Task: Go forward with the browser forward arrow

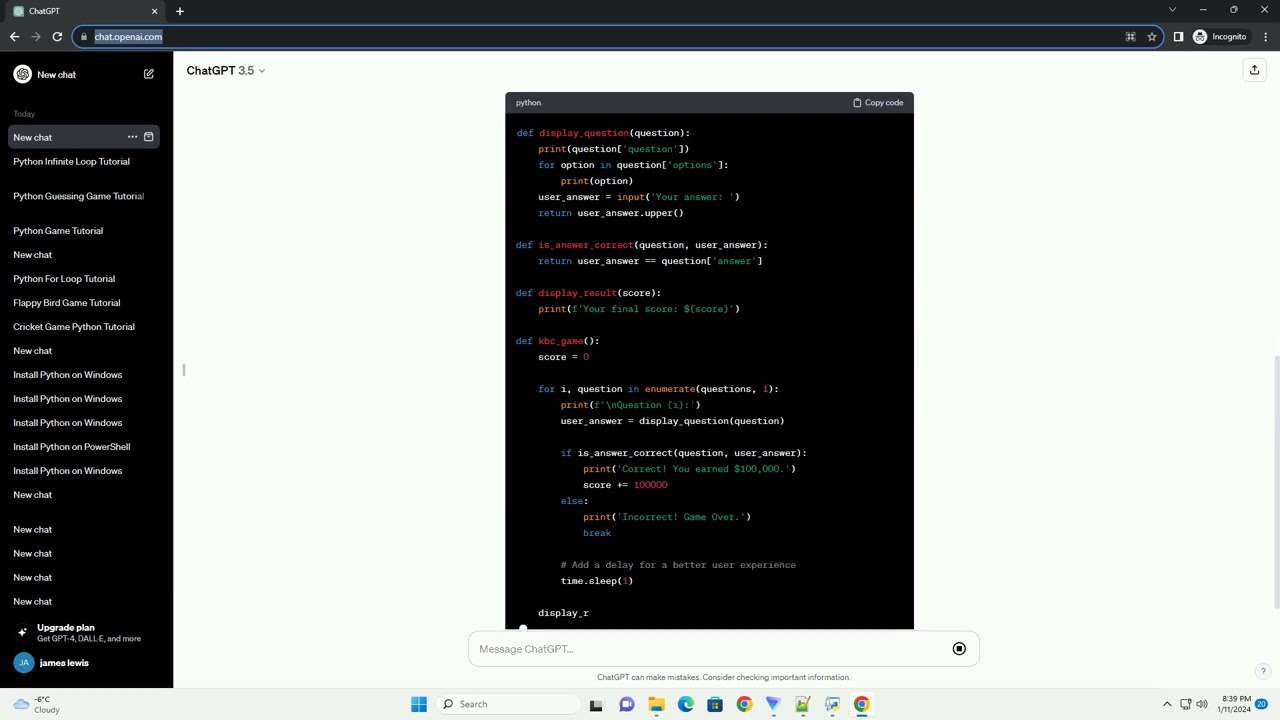Action: click(36, 37)
